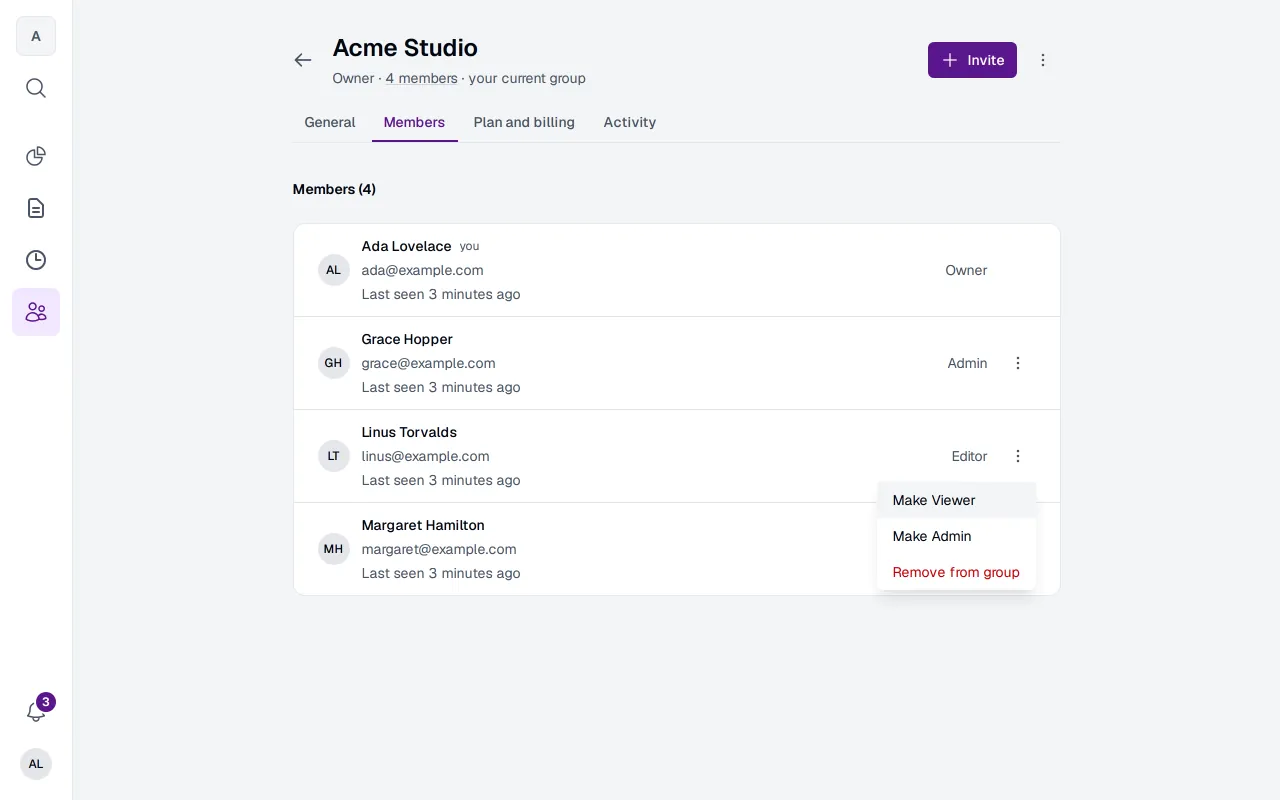1280x800 pixels.
Task: Click the Acme Studio title
Action: pos(405,48)
